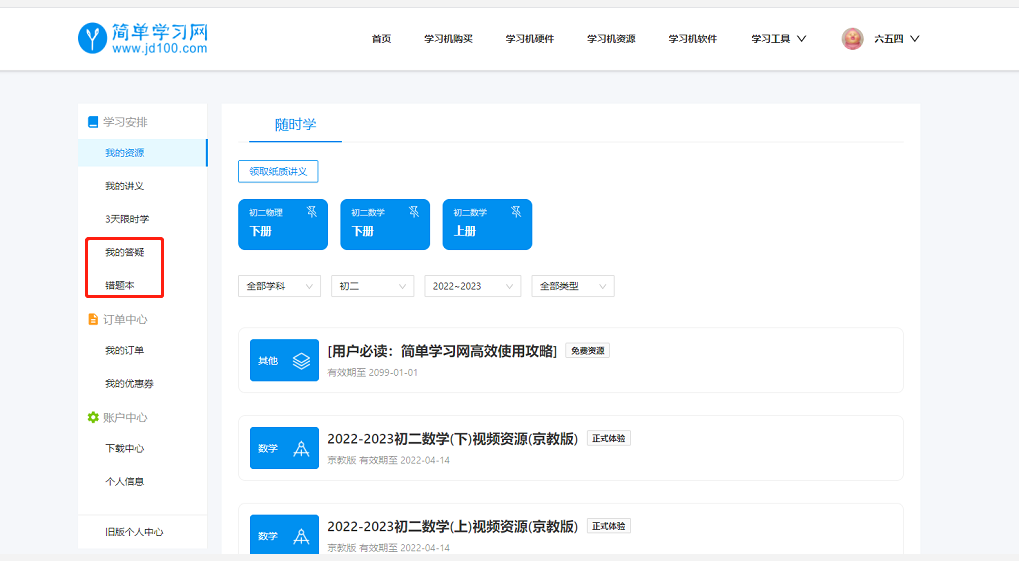
Task: Open 我的优惠券 in sidebar
Action: [129, 384]
